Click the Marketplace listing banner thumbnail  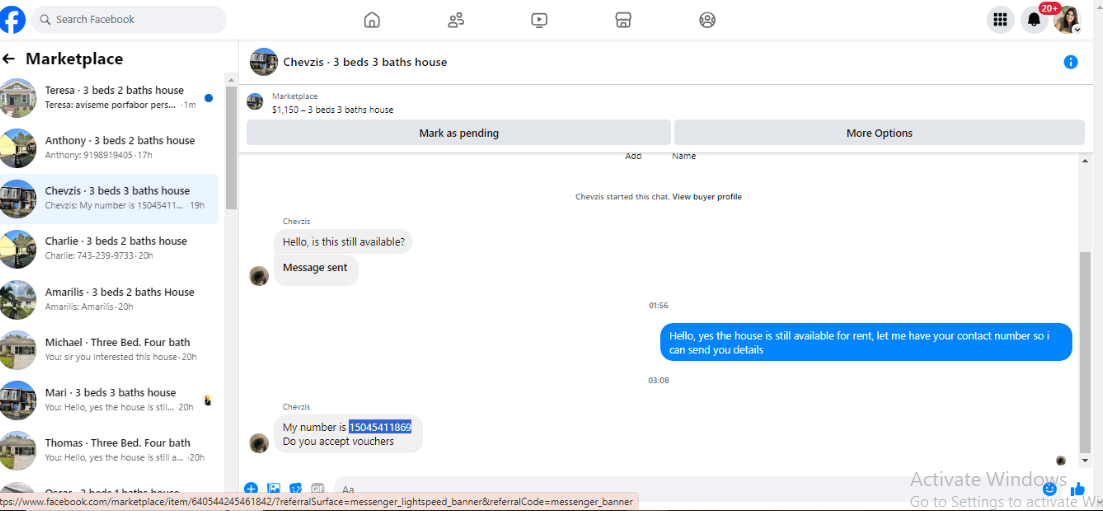point(255,102)
